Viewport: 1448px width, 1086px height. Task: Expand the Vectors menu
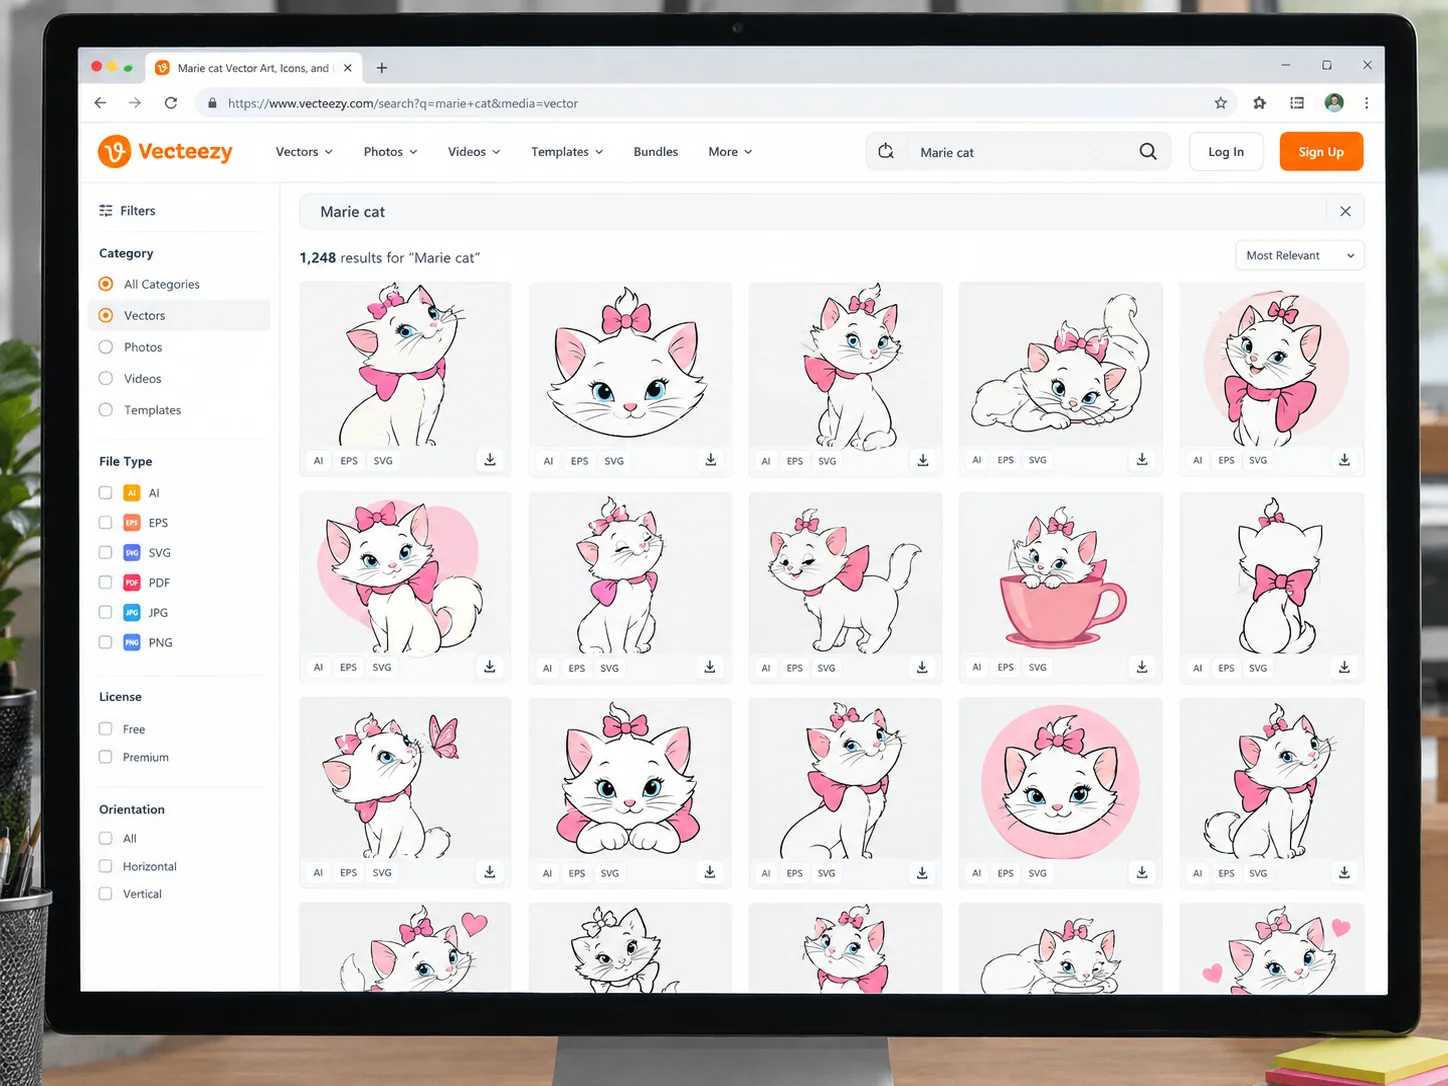304,152
